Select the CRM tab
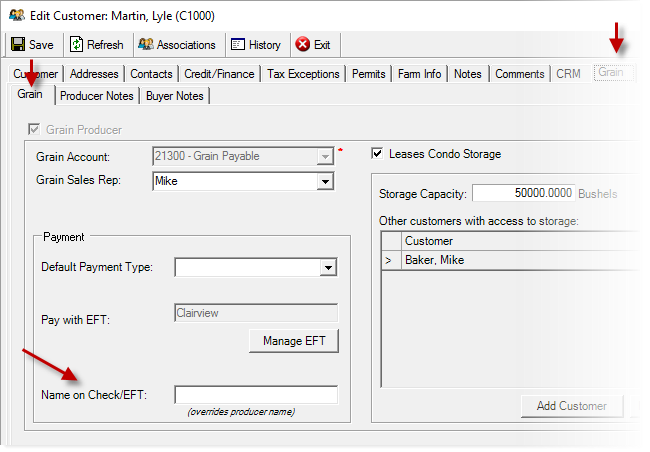The height and width of the screenshot is (452, 650). tap(568, 74)
